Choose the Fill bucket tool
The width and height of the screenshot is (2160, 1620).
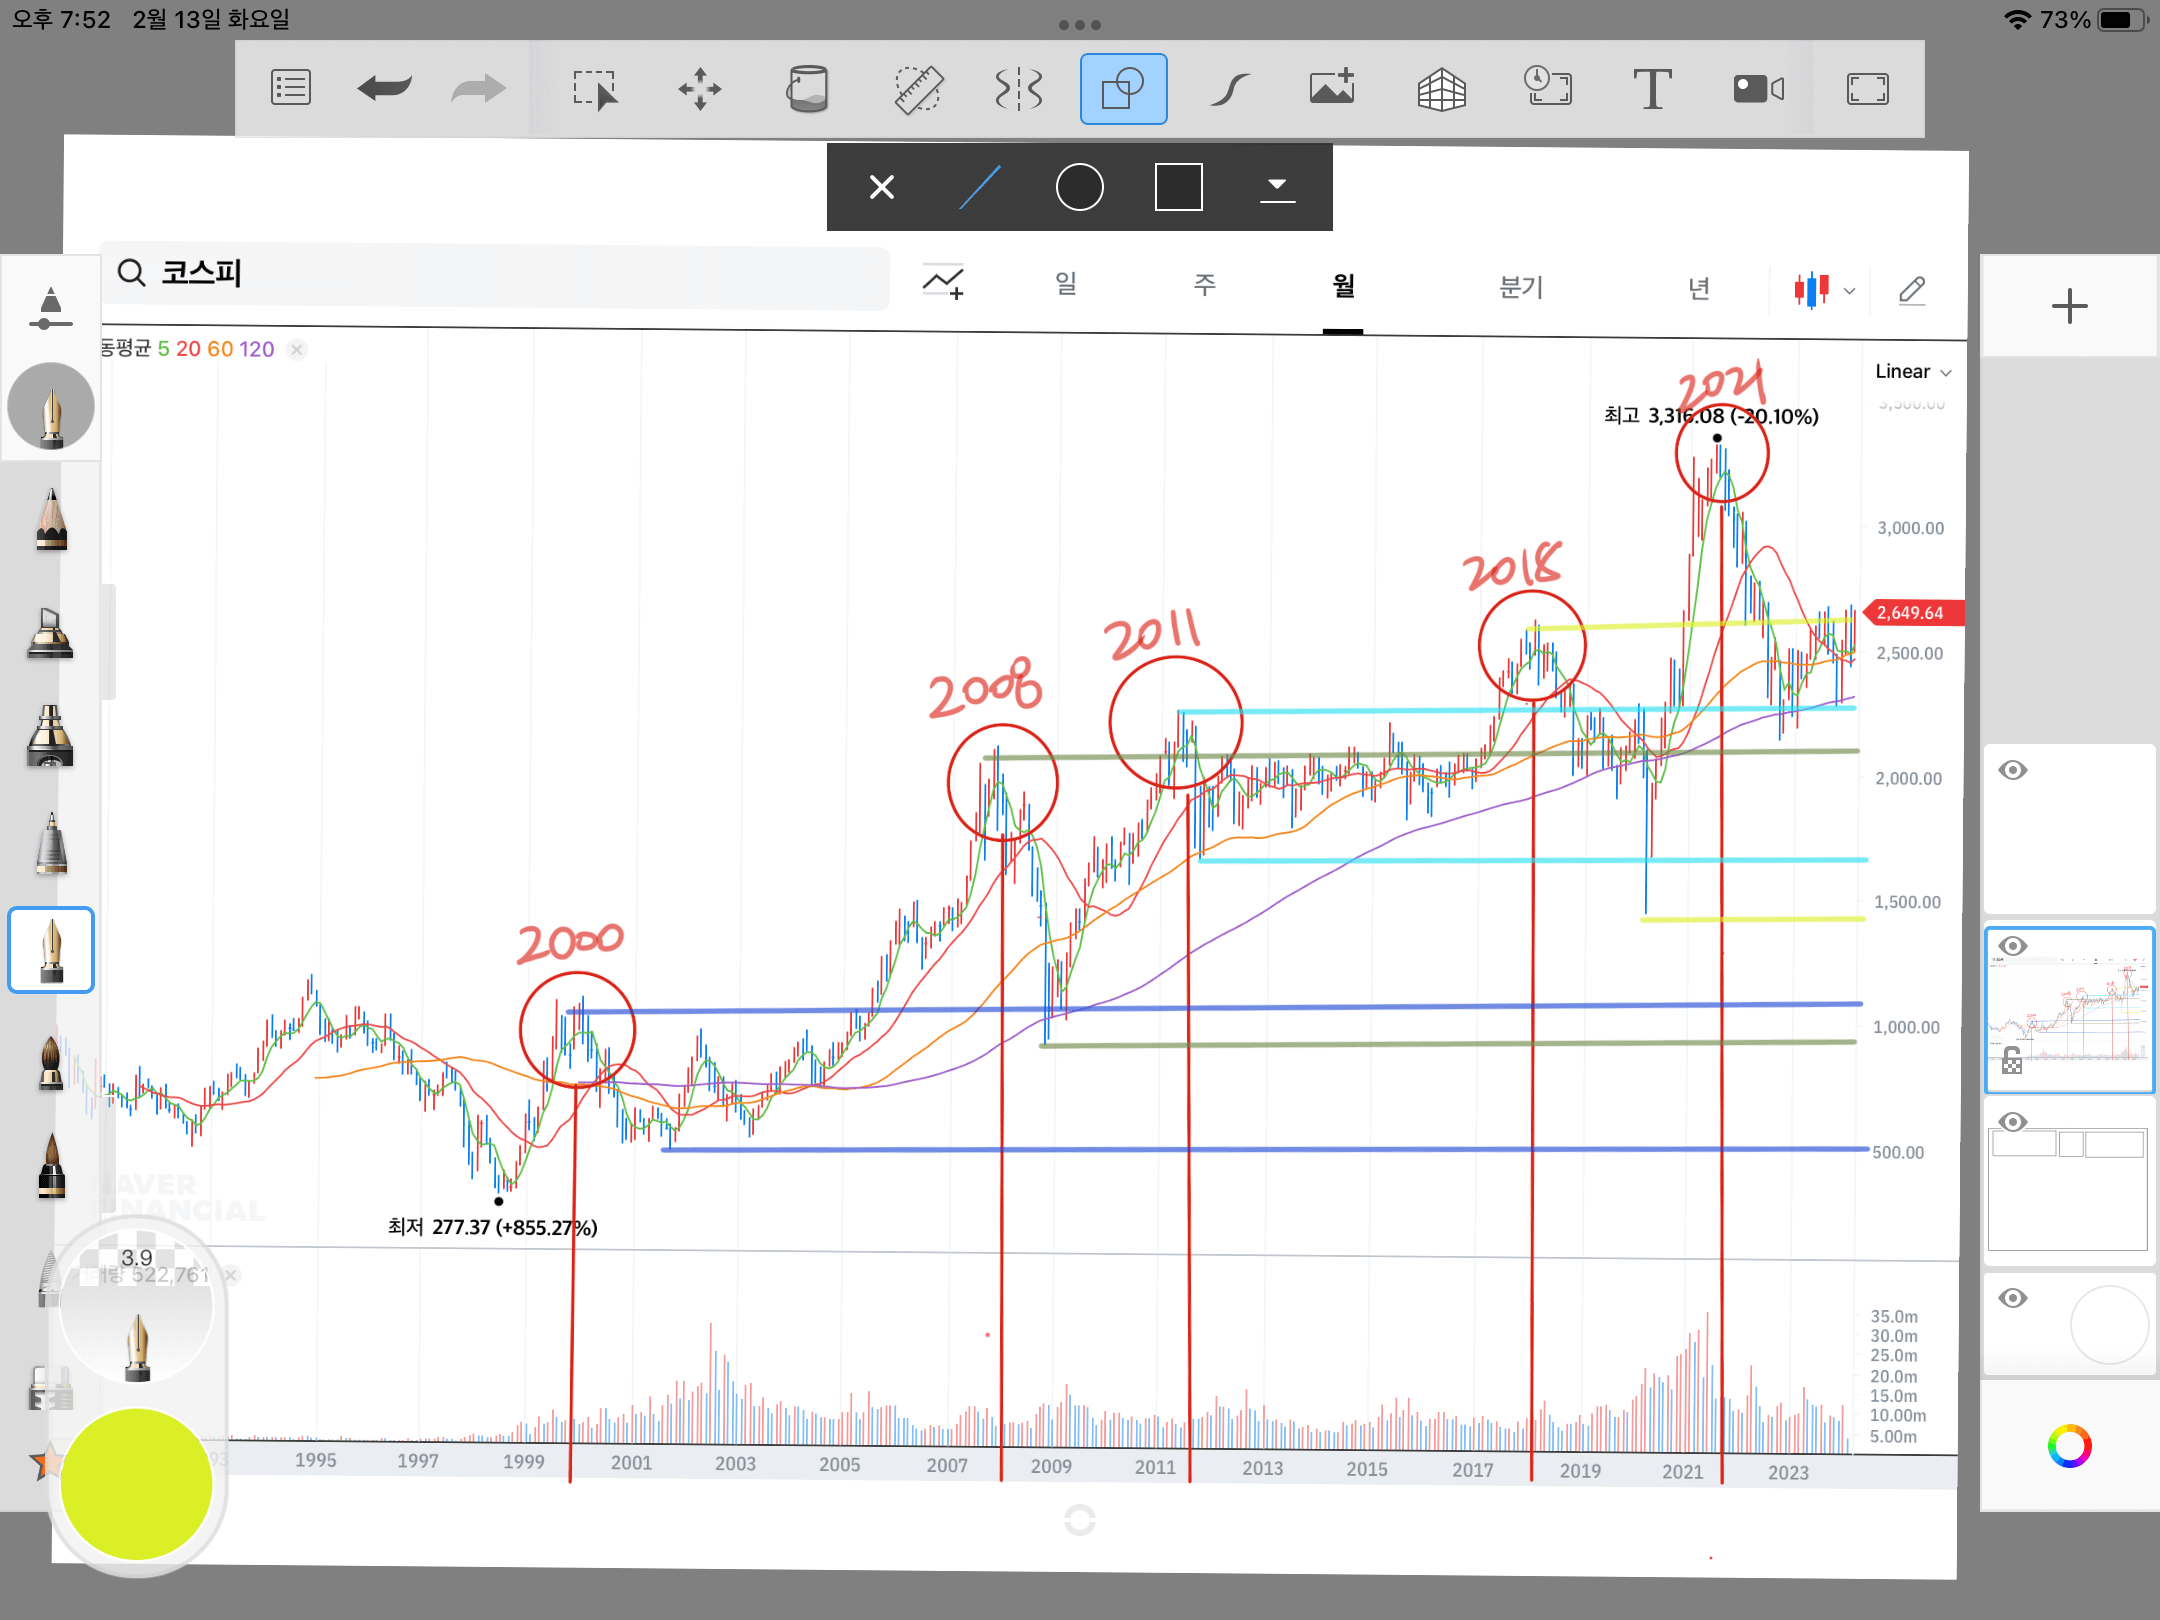[x=807, y=89]
